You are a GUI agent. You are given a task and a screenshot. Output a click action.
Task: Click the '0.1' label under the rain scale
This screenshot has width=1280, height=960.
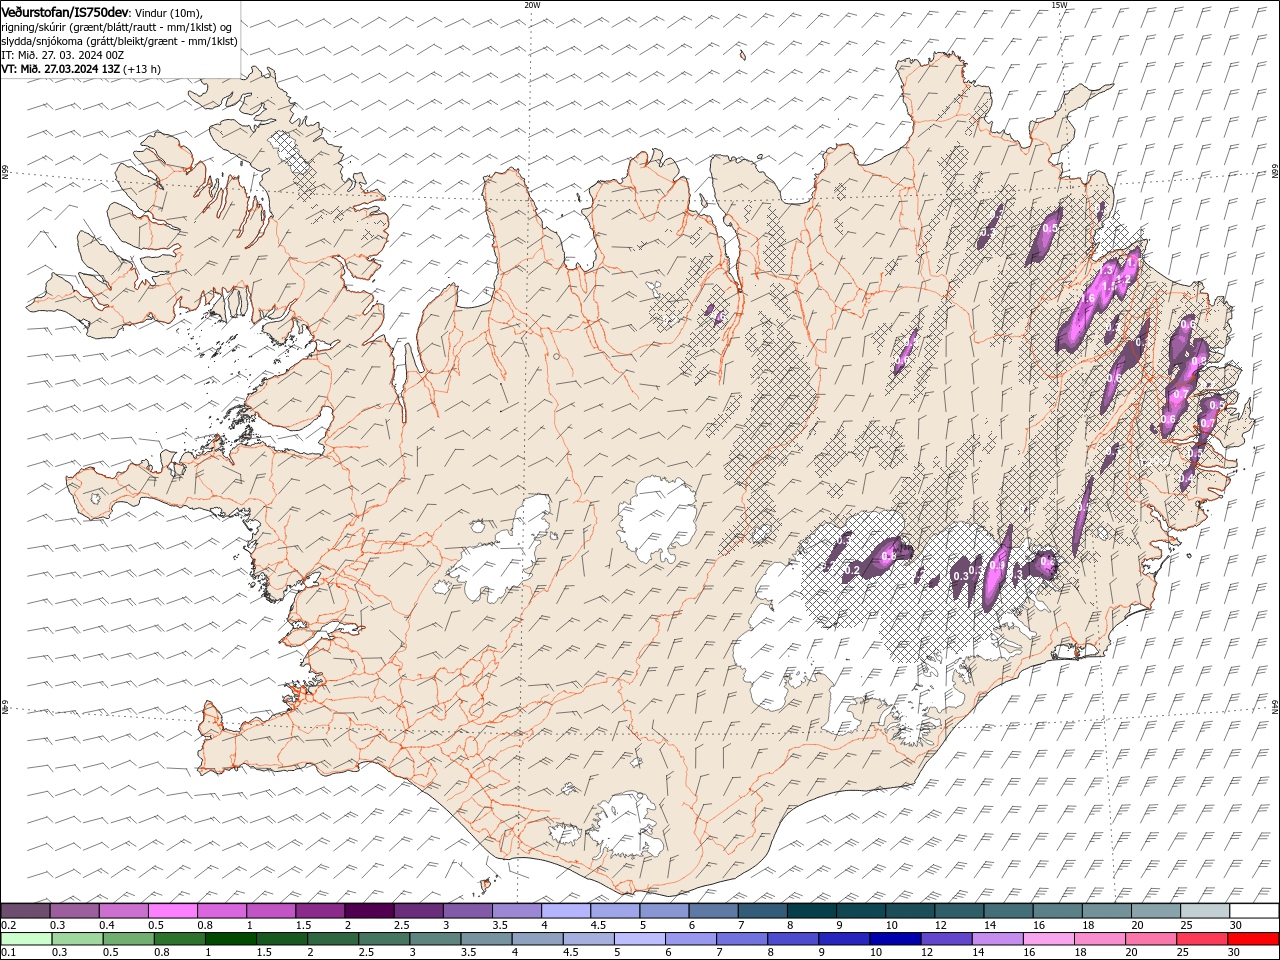click(x=7, y=953)
